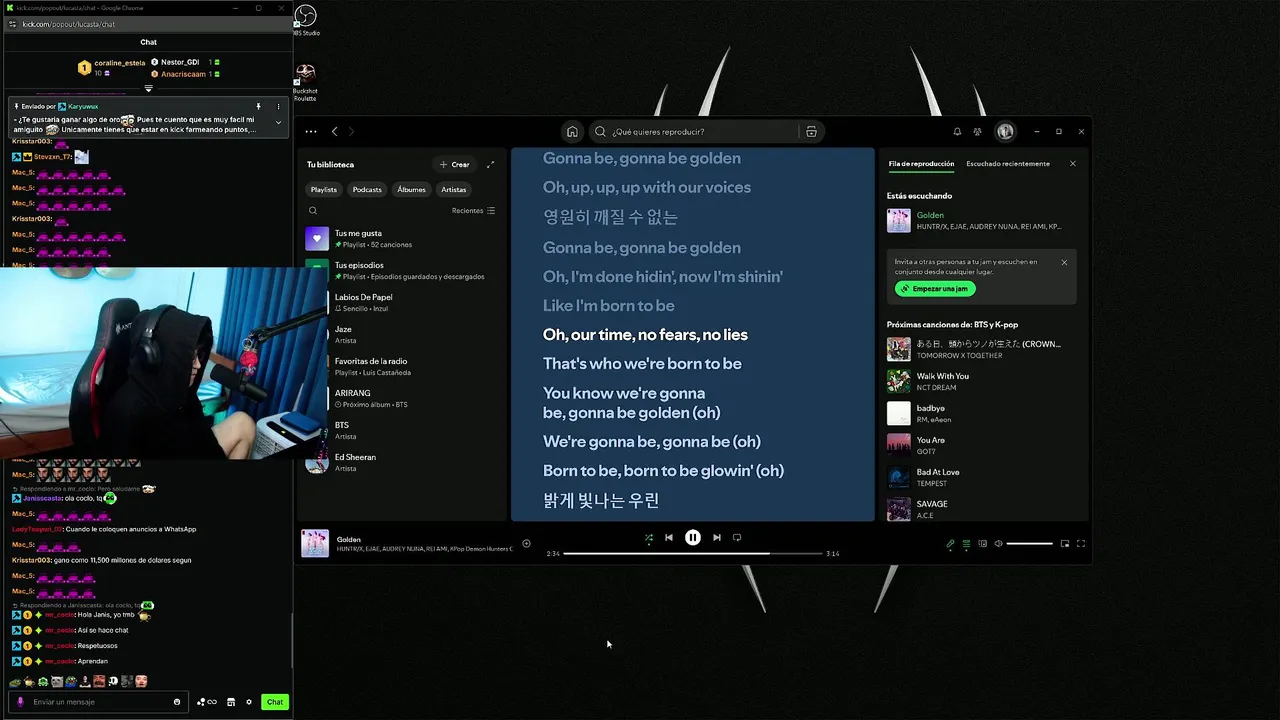
Task: Close the queue side panel
Action: click(x=1073, y=164)
